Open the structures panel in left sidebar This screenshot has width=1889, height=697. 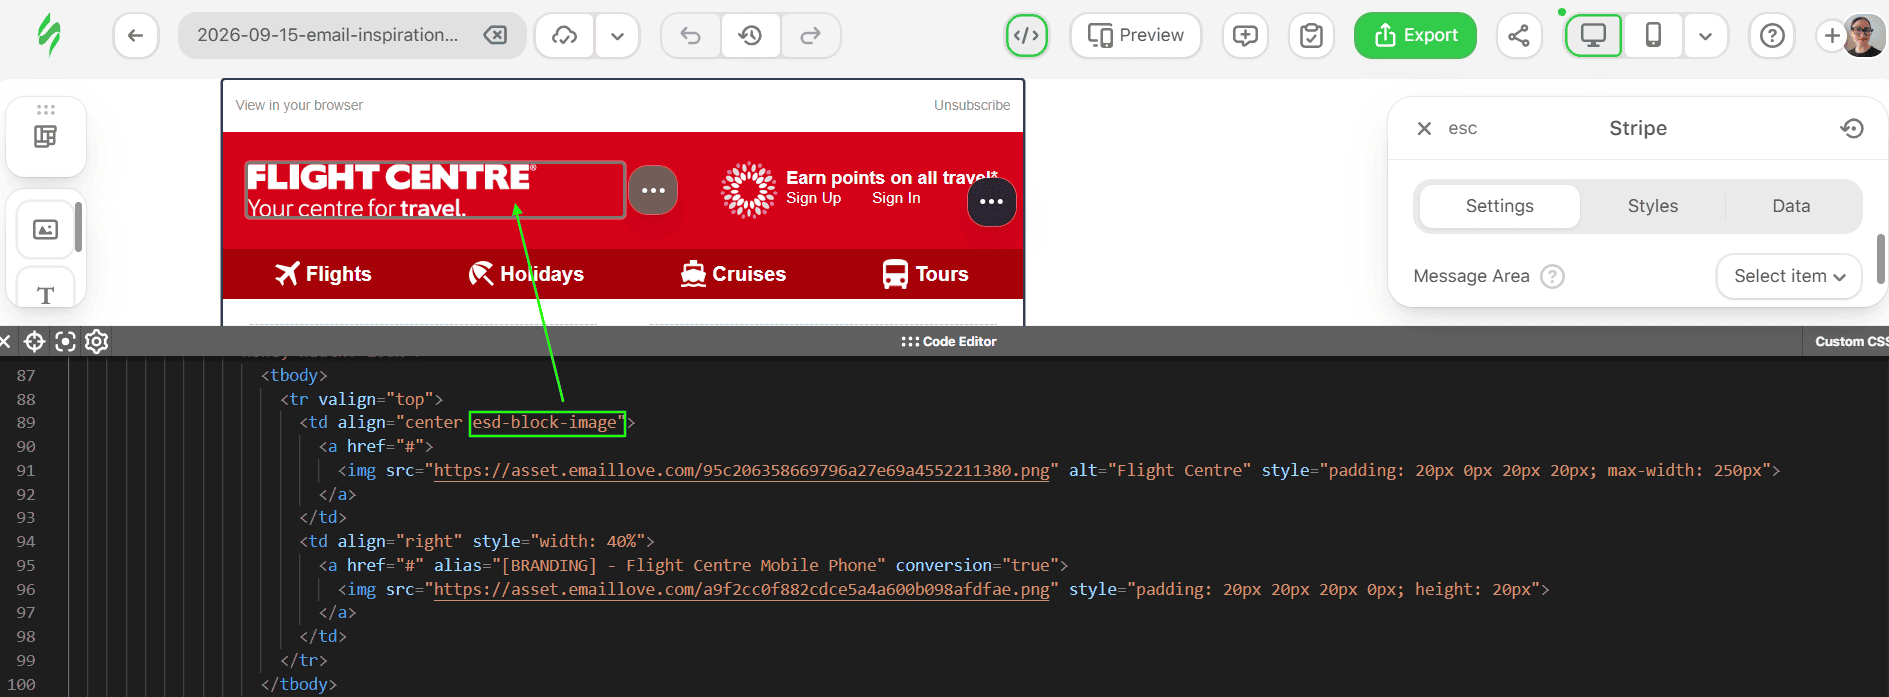[x=46, y=137]
